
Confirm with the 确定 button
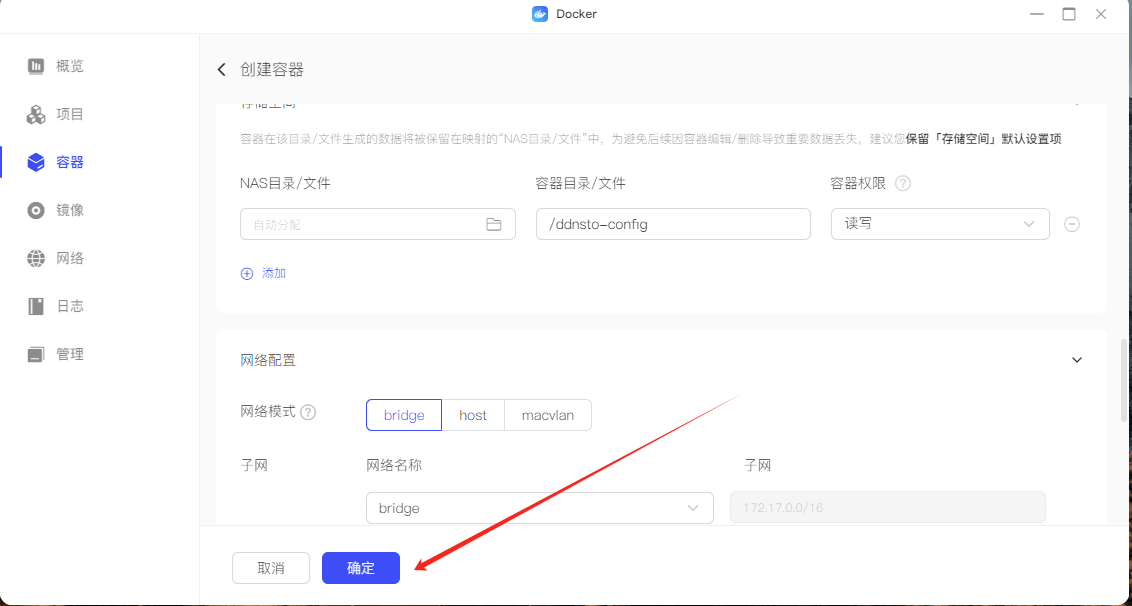(361, 568)
